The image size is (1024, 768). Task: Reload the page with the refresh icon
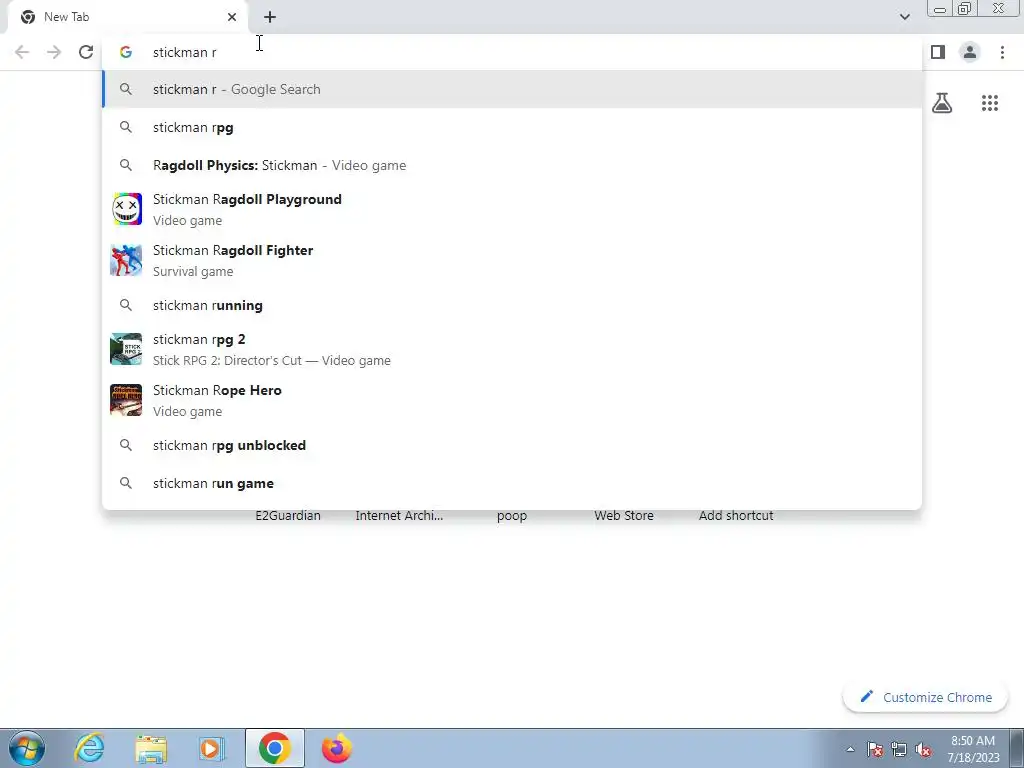[86, 52]
